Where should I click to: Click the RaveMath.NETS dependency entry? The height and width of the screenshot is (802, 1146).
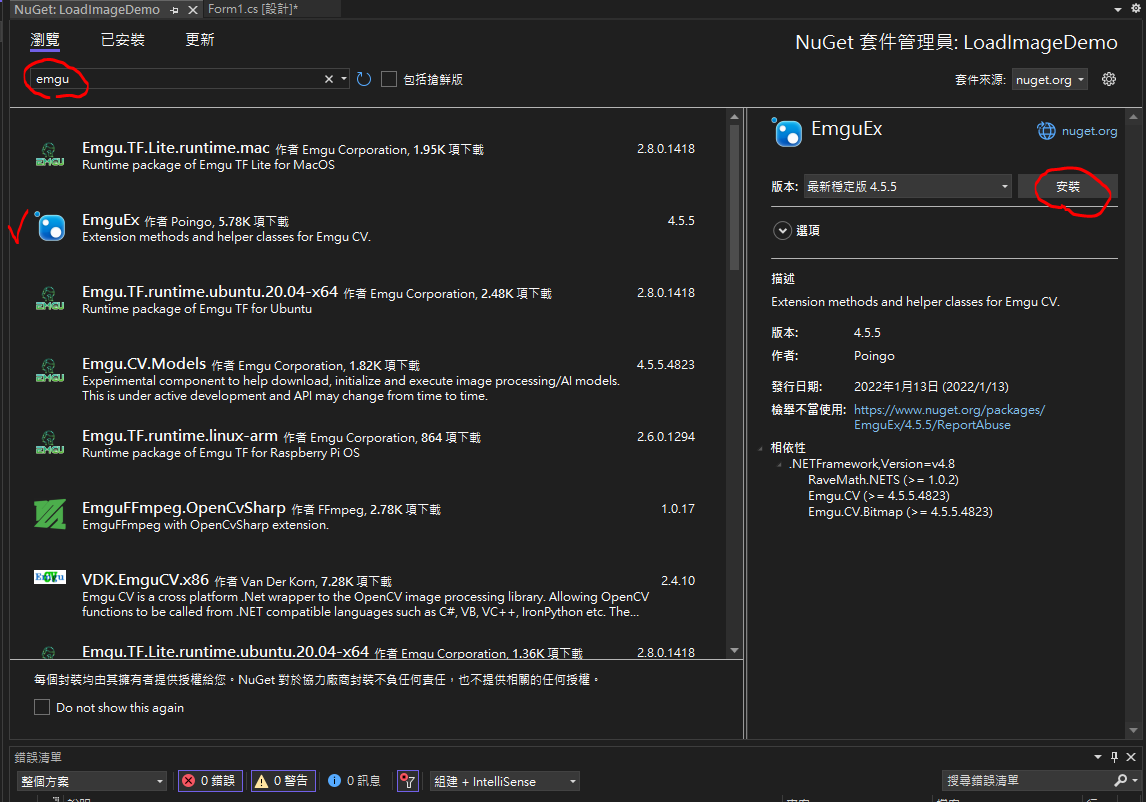(x=883, y=480)
